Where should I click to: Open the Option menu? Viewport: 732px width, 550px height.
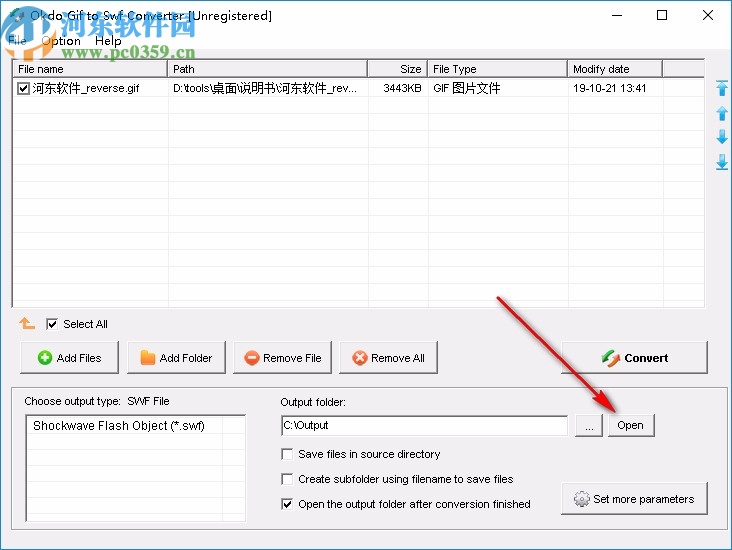61,41
